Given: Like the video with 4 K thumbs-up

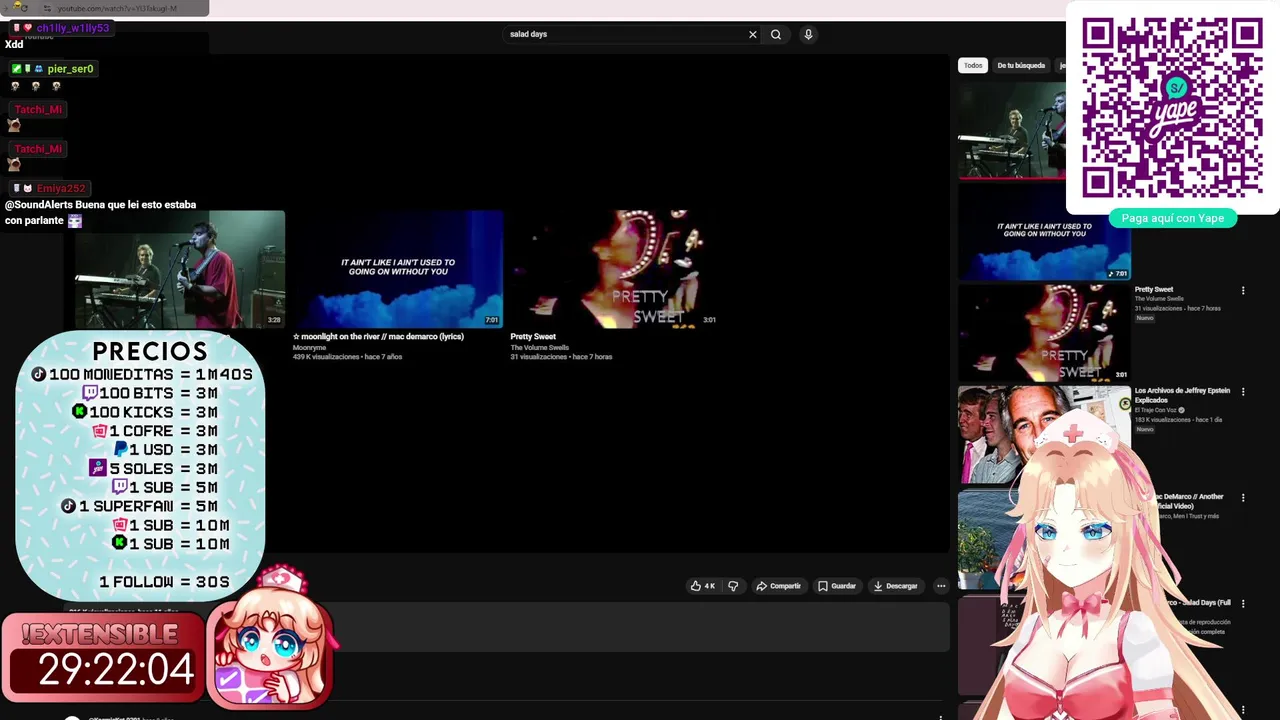Looking at the screenshot, I should click(x=703, y=586).
